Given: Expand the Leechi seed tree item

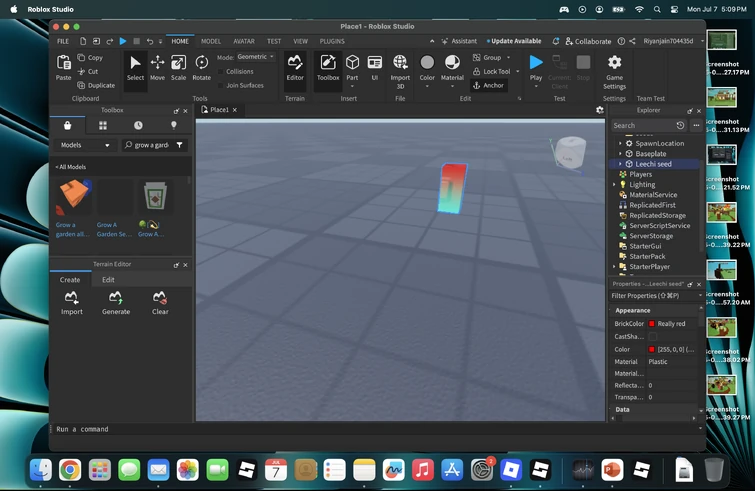Looking at the screenshot, I should [x=620, y=164].
